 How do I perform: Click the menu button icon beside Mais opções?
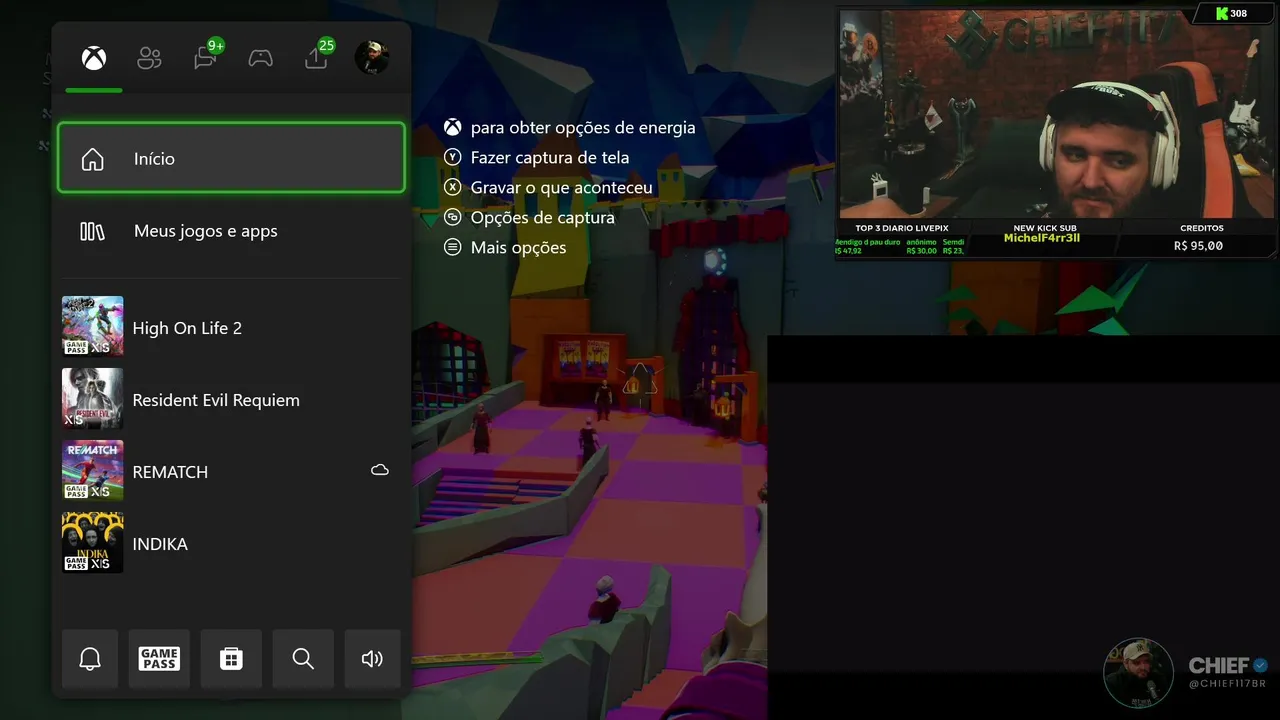(x=453, y=247)
